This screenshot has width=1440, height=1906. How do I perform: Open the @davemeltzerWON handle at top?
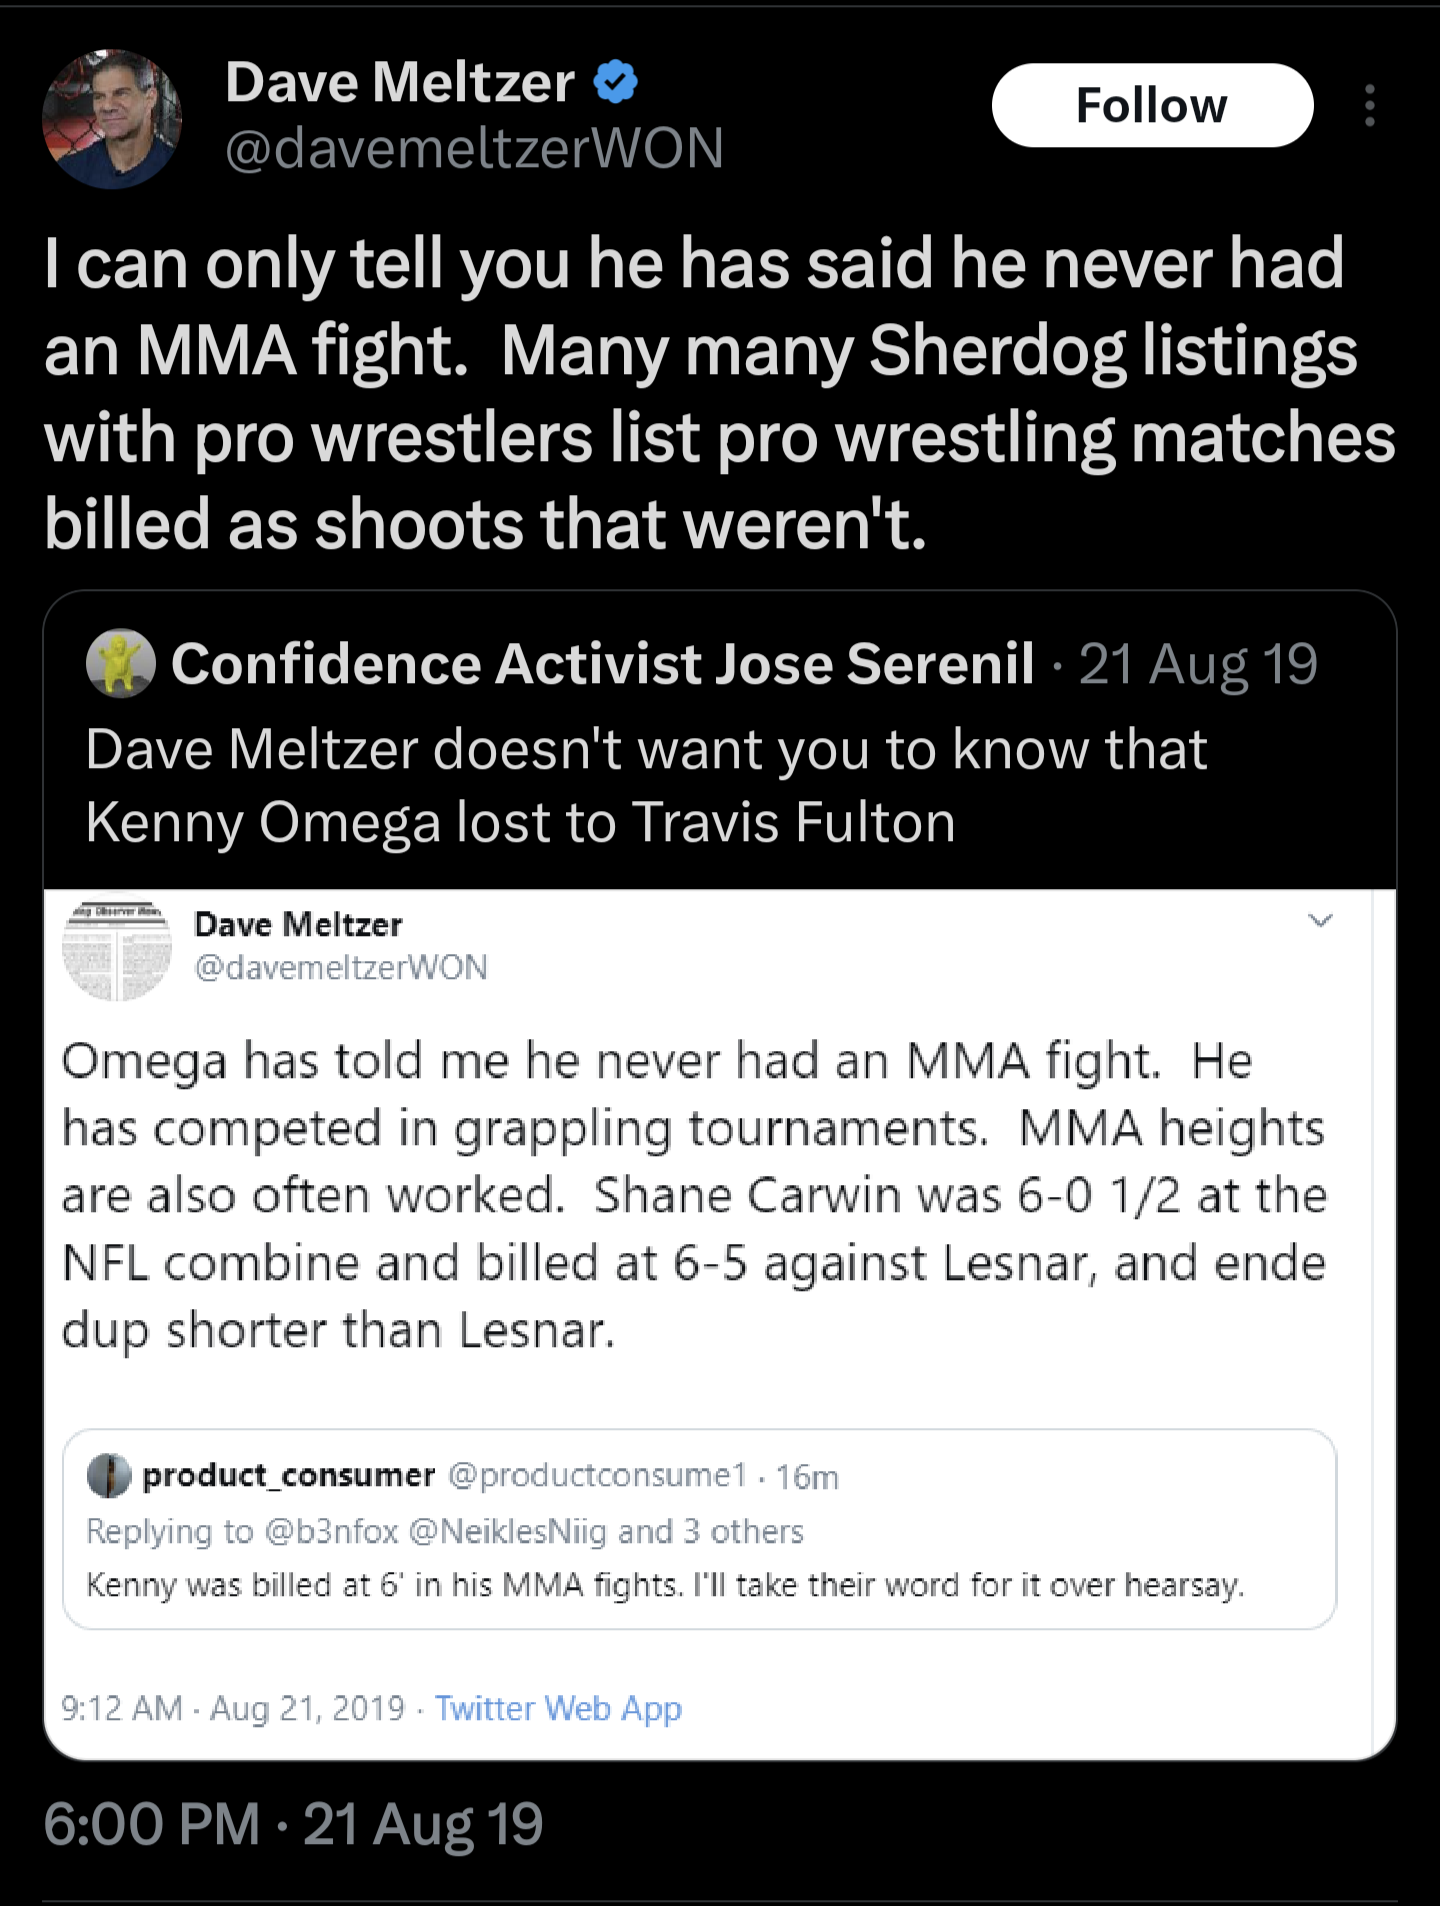click(474, 148)
